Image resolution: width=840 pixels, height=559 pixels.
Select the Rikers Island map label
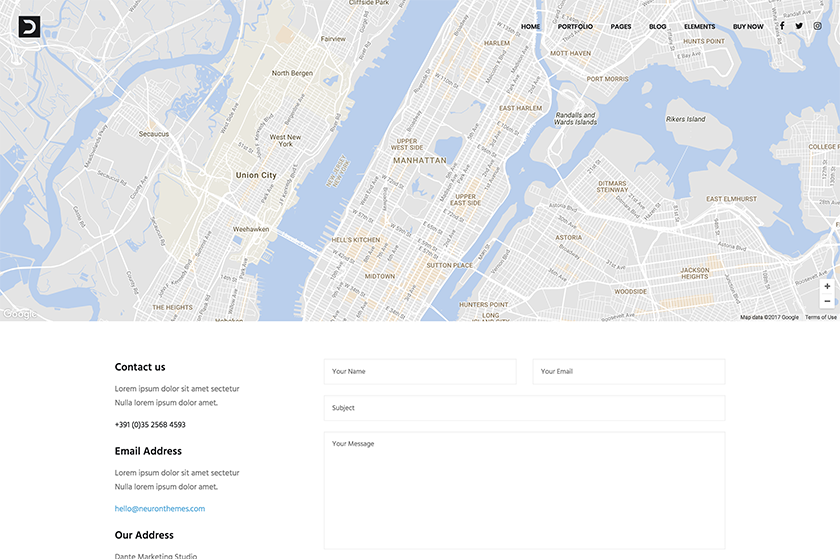pos(686,119)
